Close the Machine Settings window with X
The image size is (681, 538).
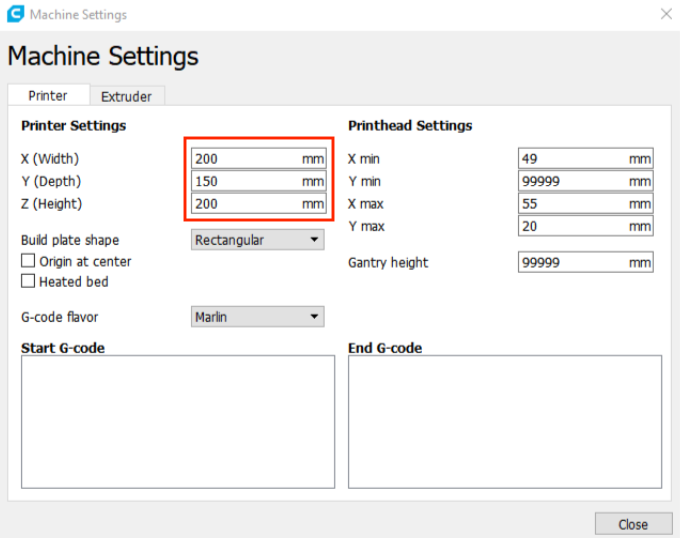666,14
